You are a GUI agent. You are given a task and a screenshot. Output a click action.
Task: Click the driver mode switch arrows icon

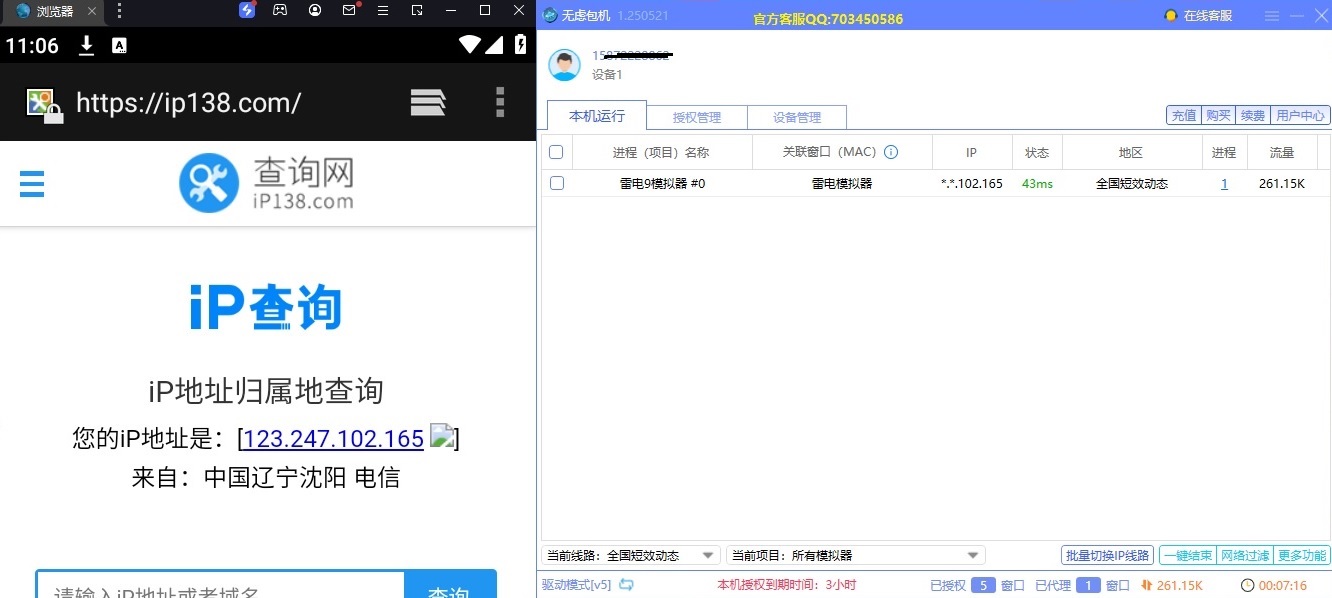(627, 585)
